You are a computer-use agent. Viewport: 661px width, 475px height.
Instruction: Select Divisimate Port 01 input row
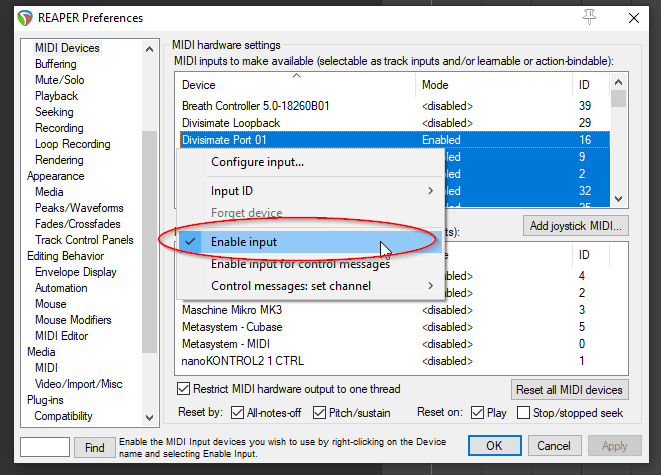point(394,140)
